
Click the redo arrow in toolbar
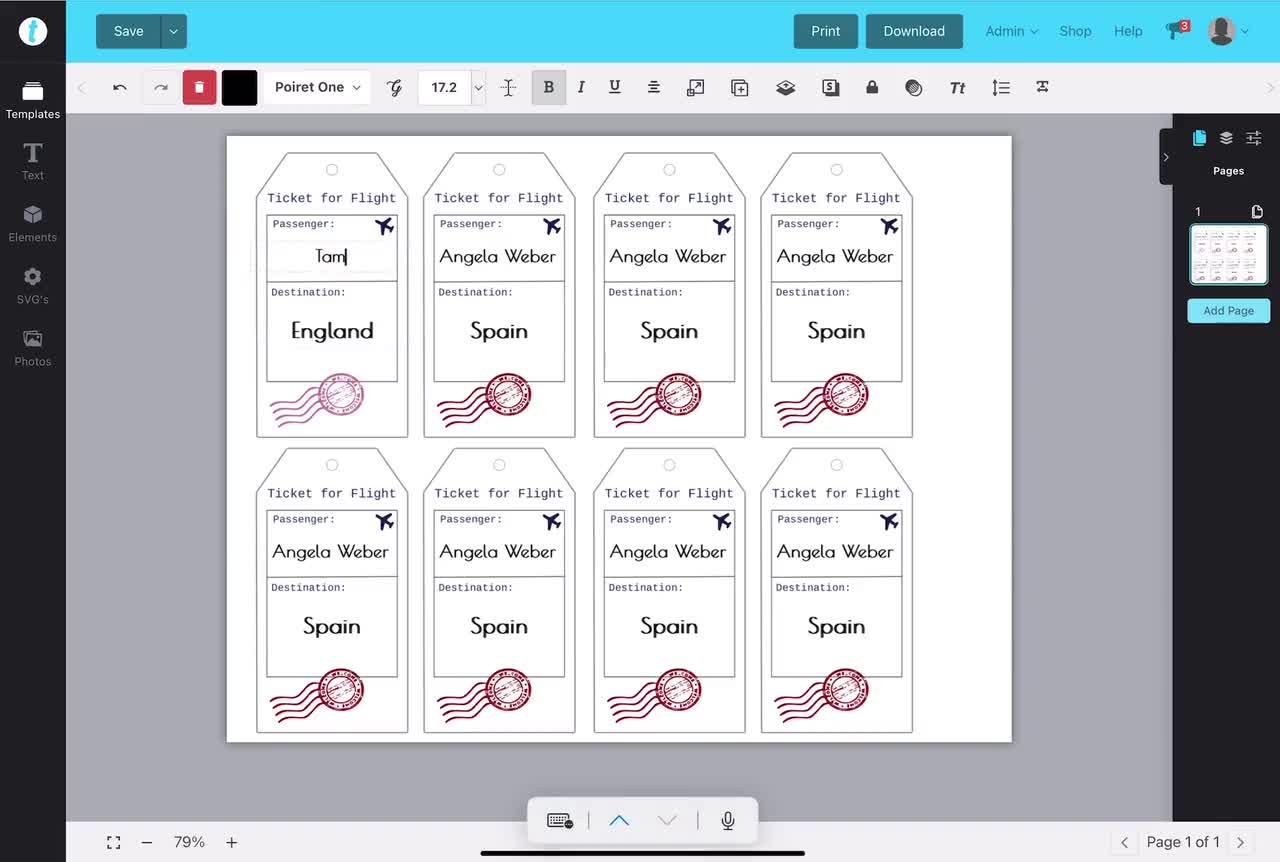[160, 87]
